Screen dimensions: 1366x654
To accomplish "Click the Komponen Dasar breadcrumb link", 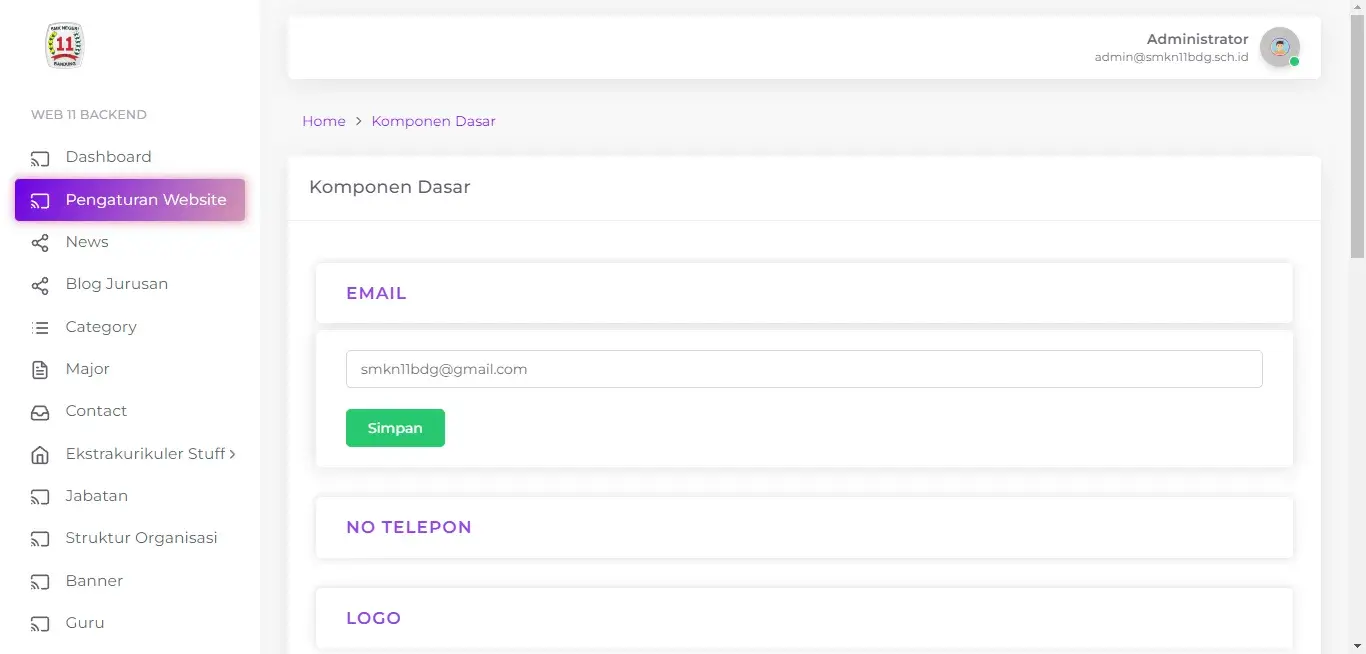I will tap(433, 121).
